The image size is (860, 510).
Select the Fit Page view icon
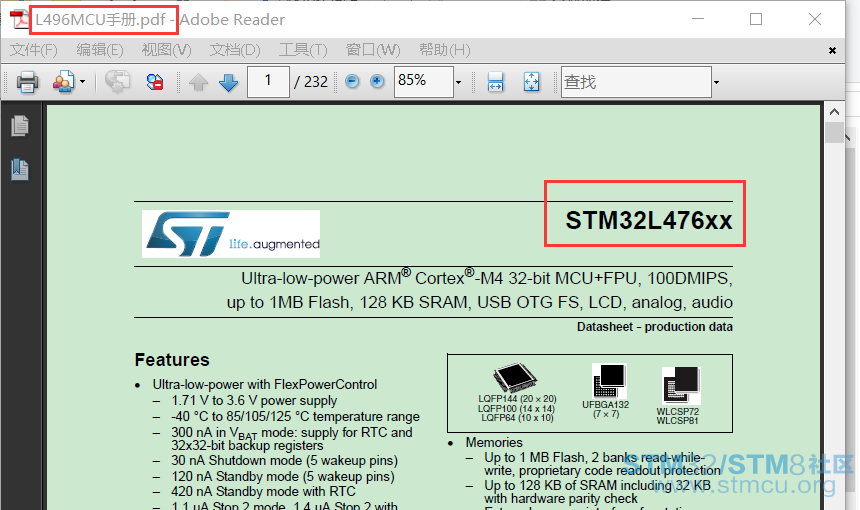pos(531,82)
